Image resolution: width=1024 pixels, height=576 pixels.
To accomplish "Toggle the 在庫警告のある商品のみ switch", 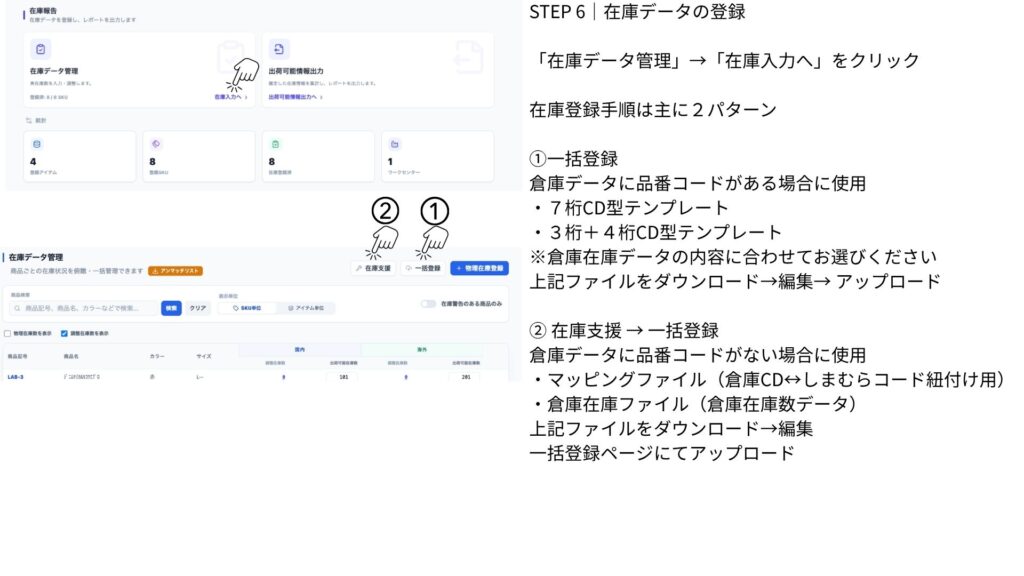I will (x=428, y=303).
